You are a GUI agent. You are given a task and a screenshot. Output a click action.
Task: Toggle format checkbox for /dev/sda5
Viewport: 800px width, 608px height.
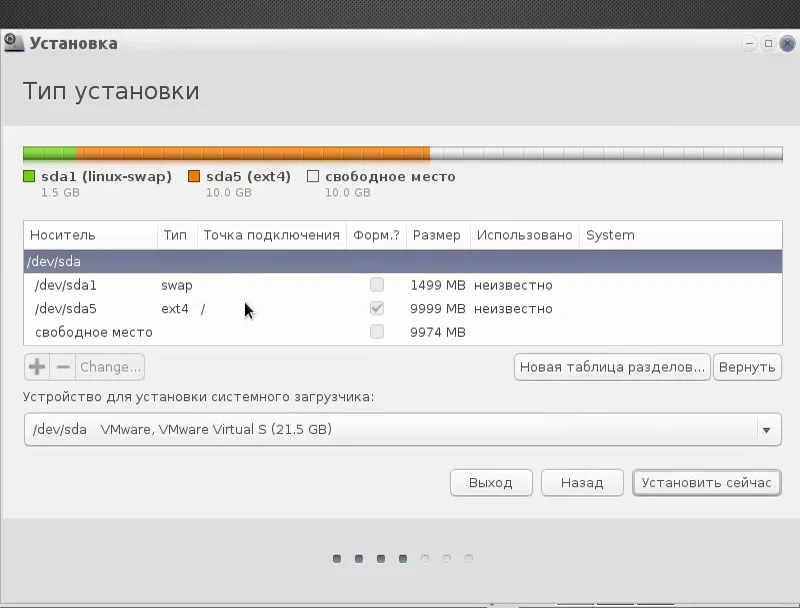[x=377, y=308]
